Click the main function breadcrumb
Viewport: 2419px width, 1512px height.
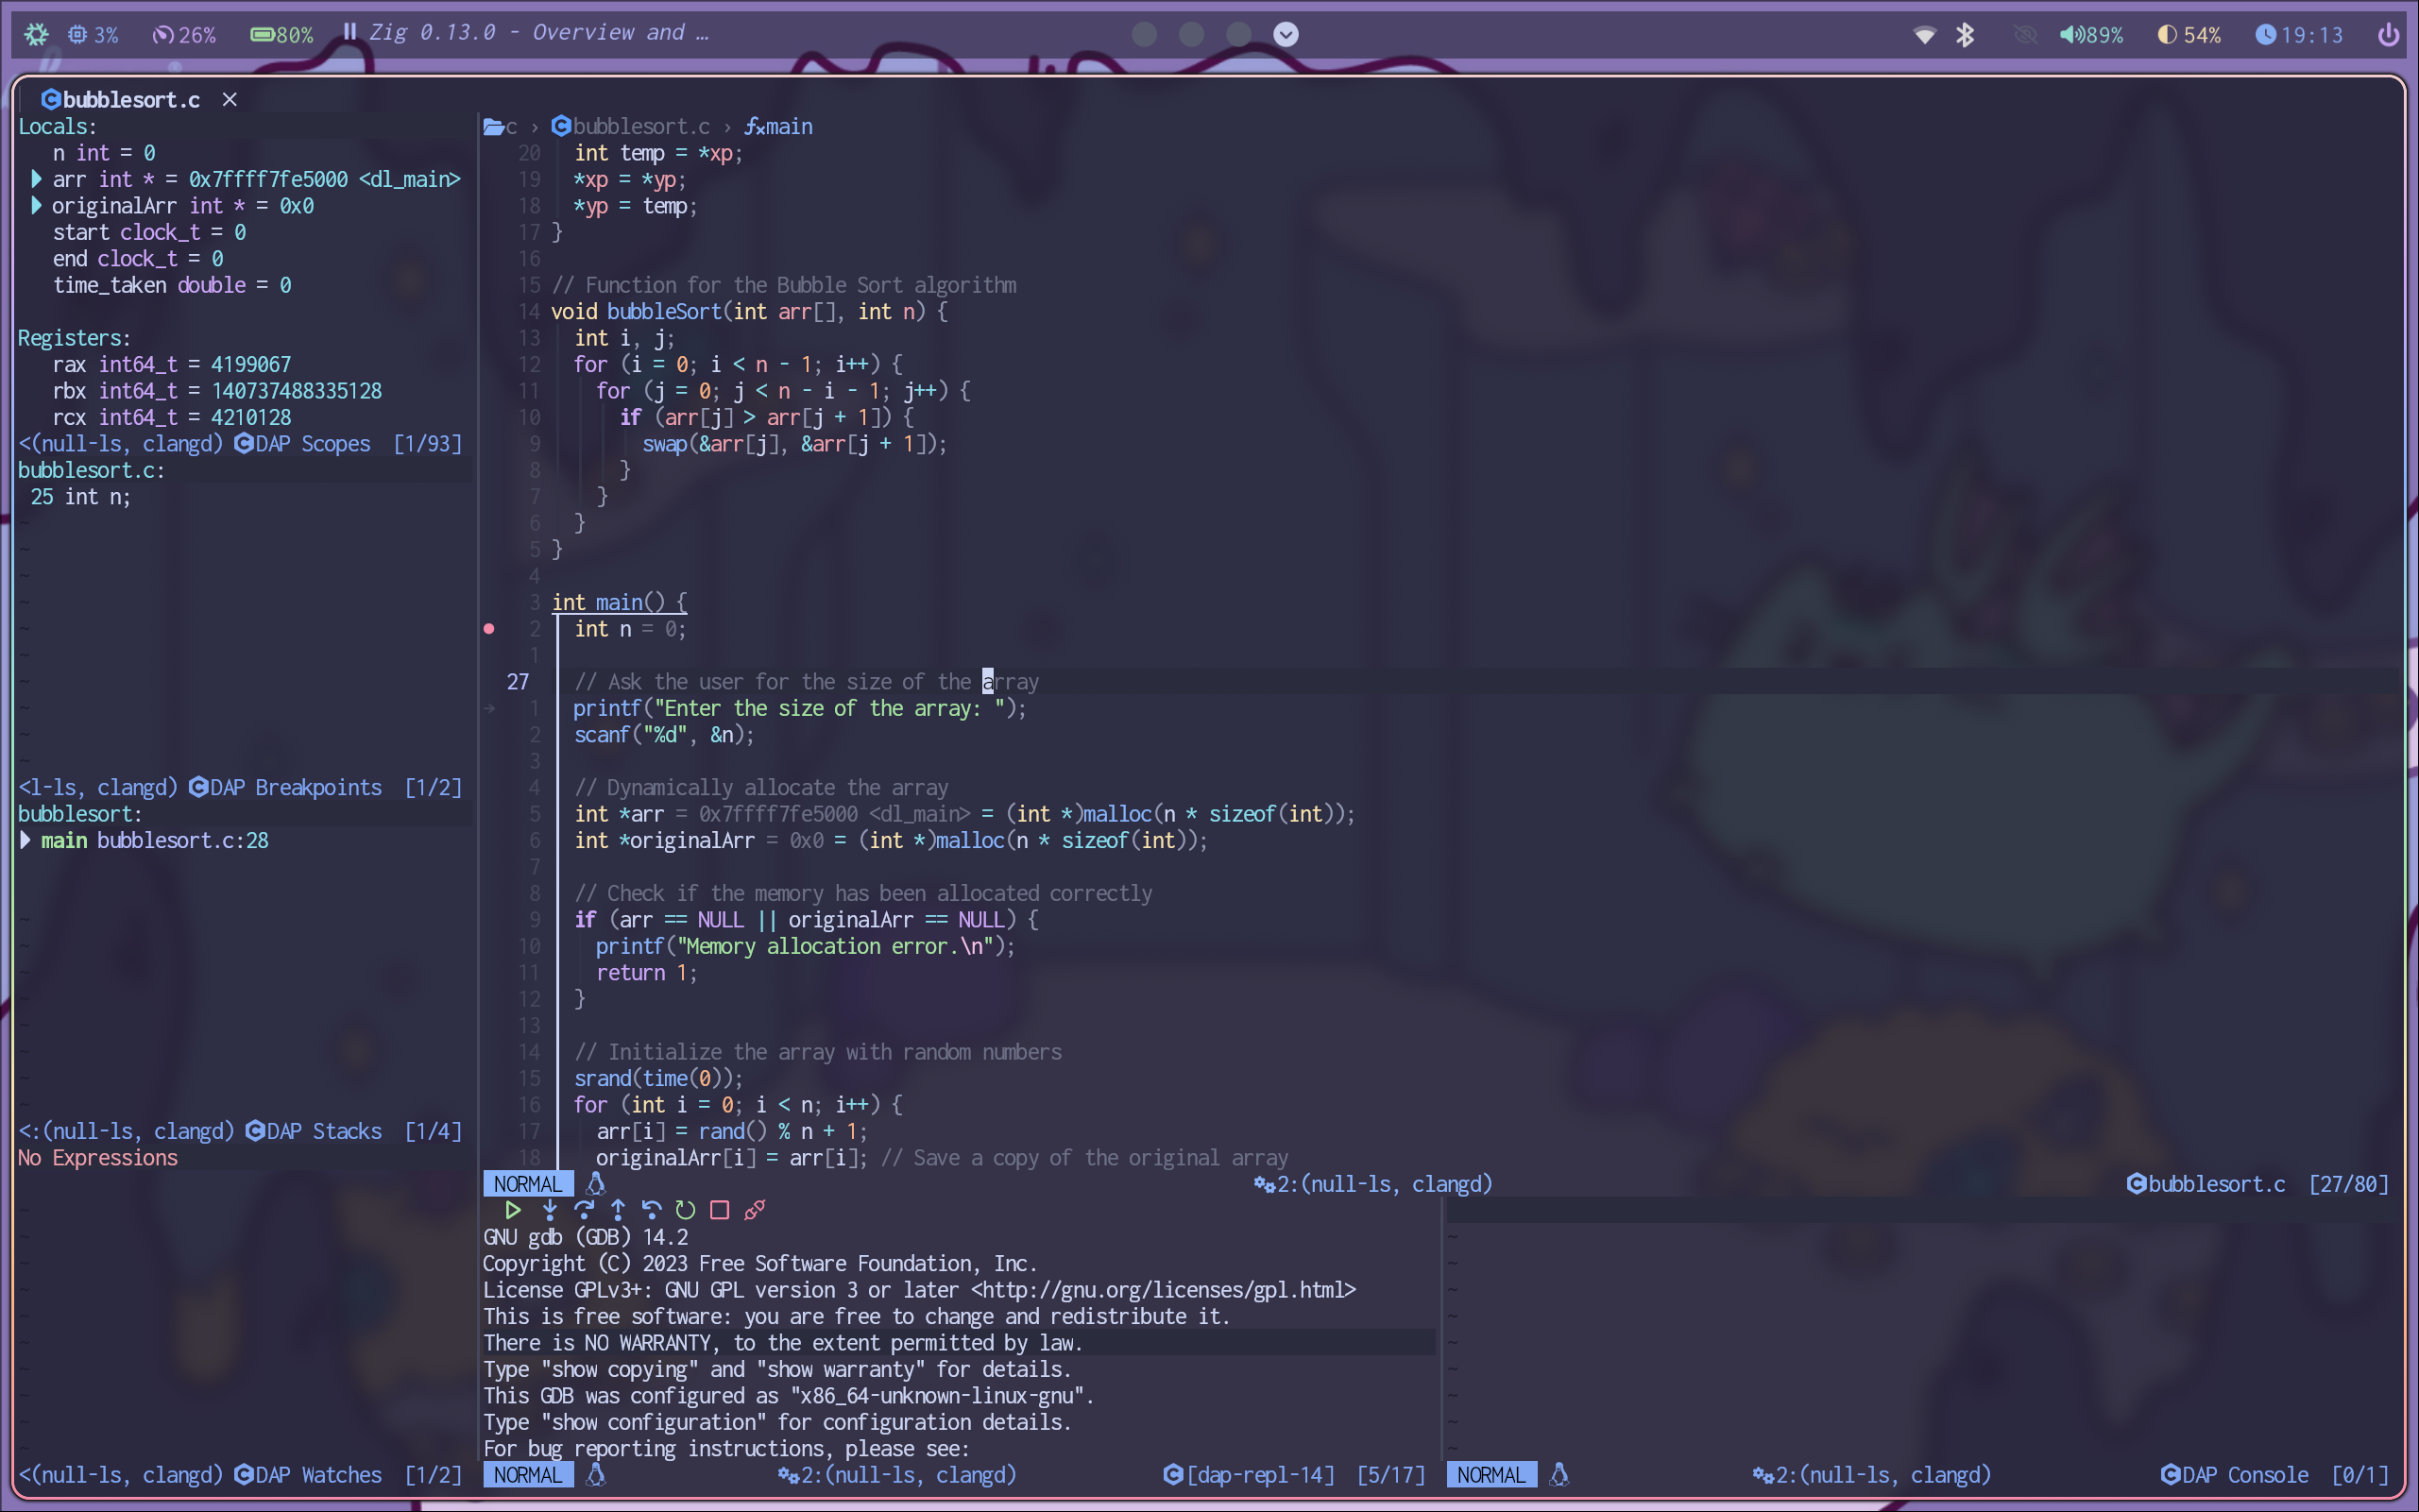click(x=779, y=126)
